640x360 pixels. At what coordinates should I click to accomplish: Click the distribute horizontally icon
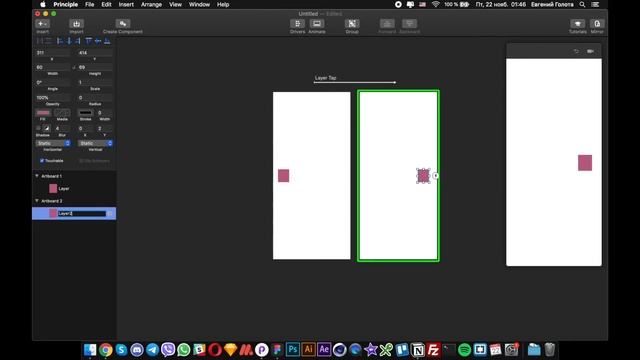click(40, 41)
